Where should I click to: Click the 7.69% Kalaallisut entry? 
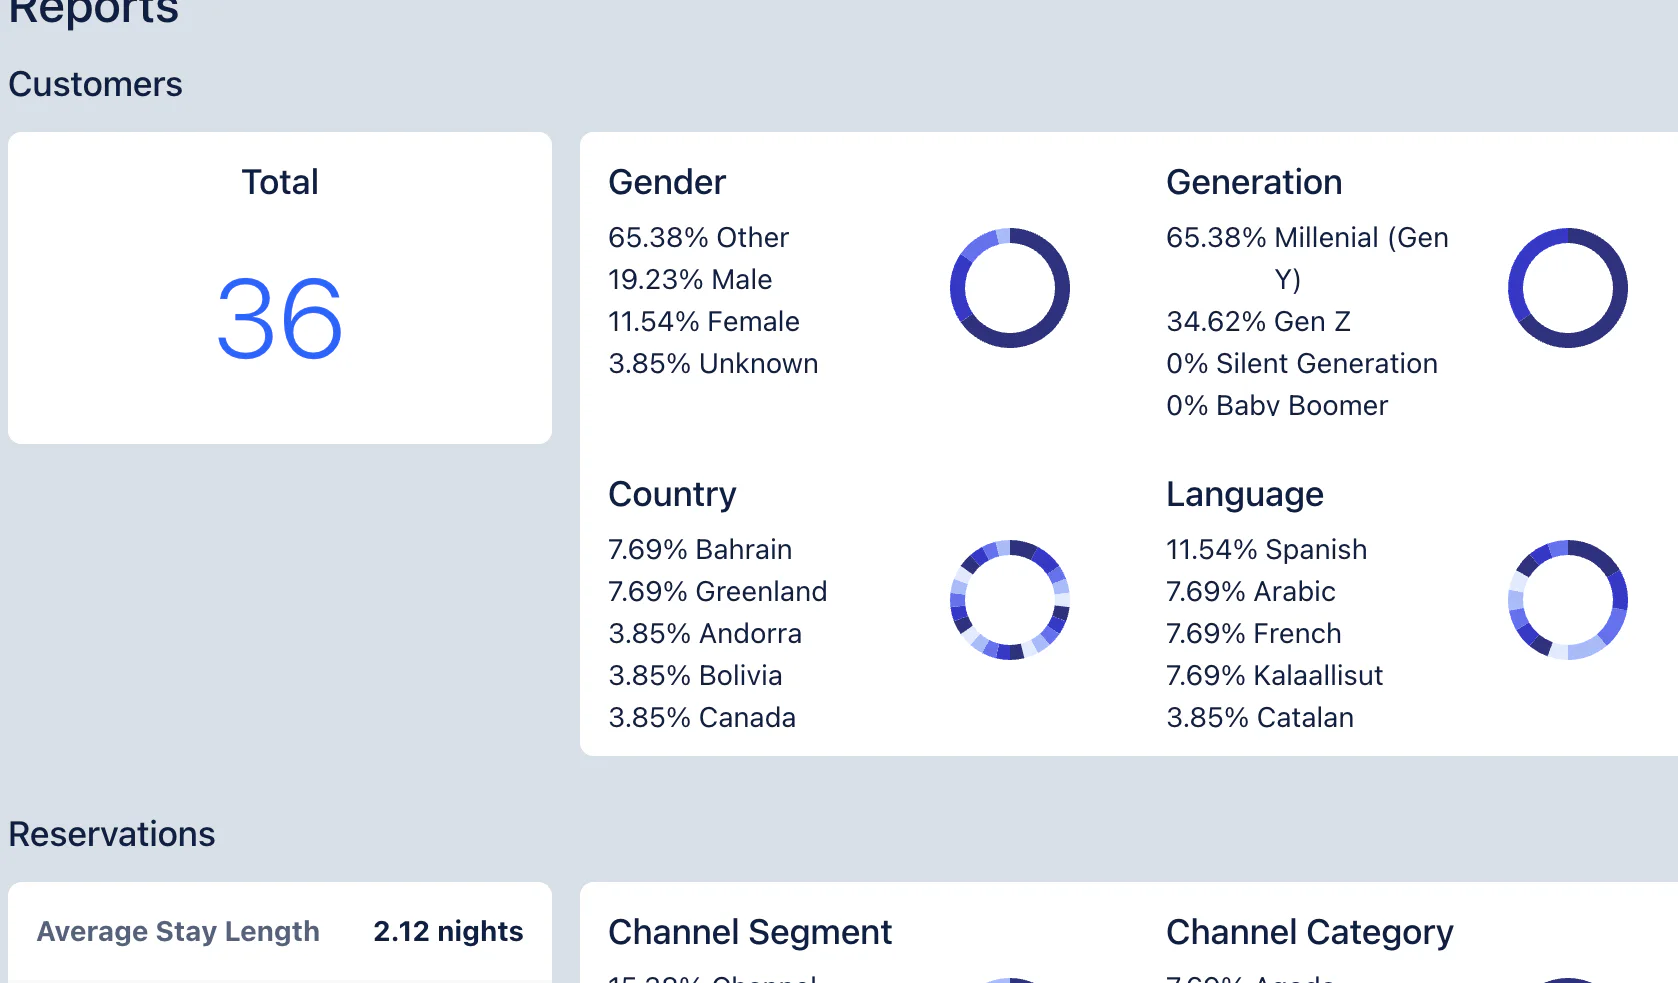1274,676
